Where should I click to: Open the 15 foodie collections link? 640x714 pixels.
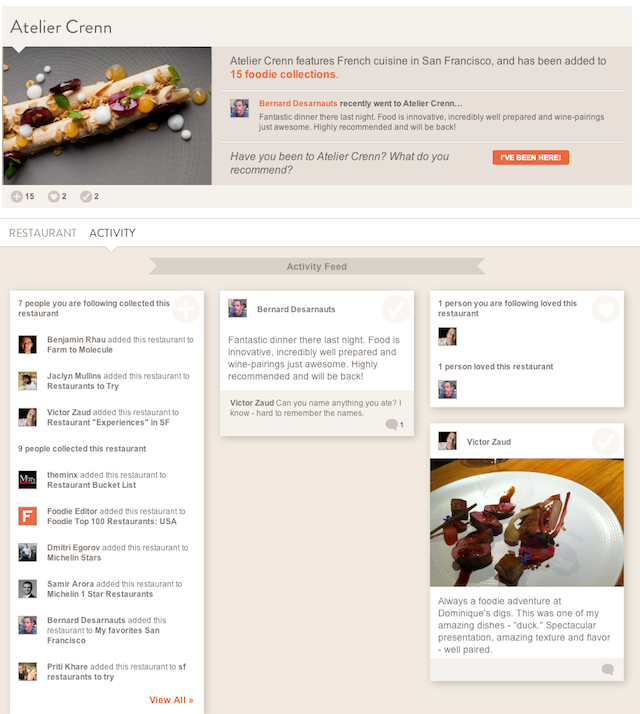coord(282,74)
